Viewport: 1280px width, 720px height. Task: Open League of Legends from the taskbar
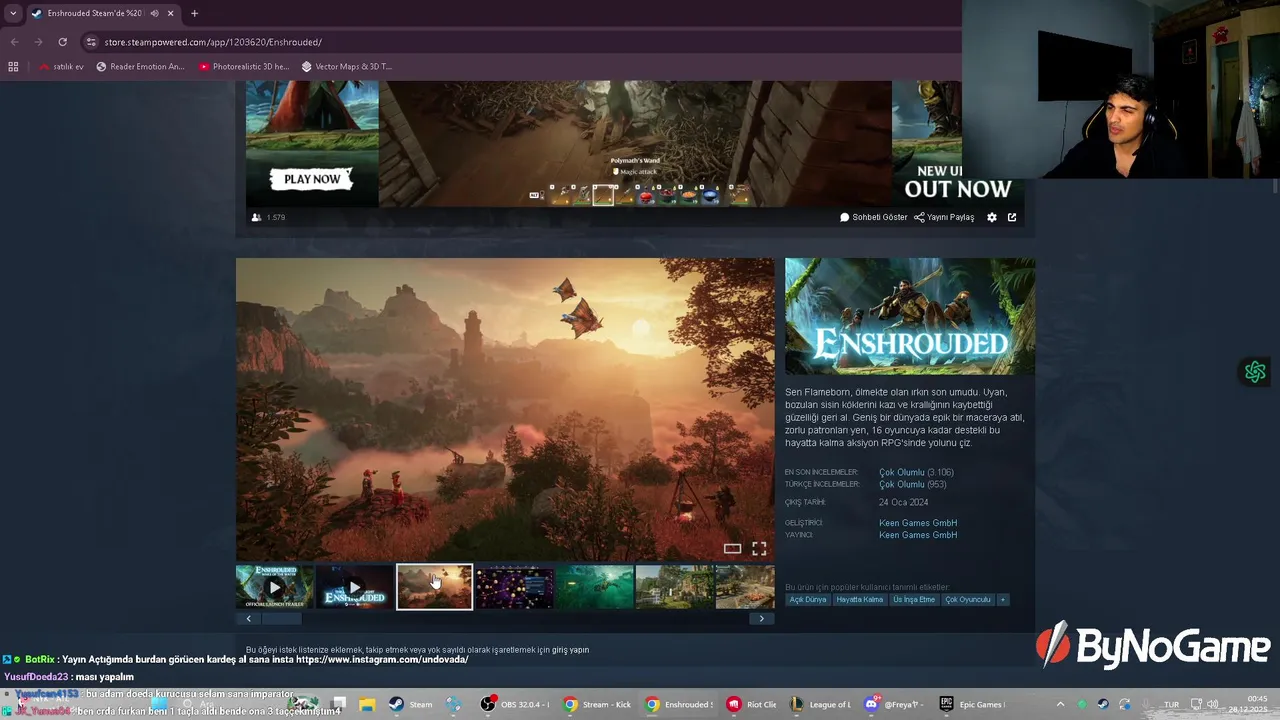[x=820, y=704]
